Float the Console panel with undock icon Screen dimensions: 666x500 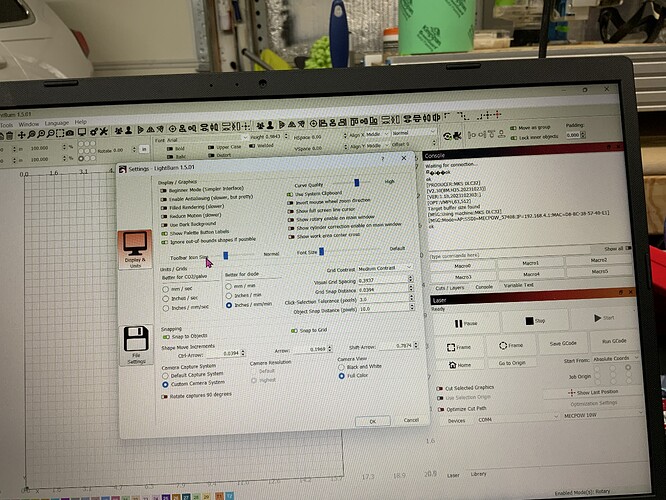pos(609,147)
